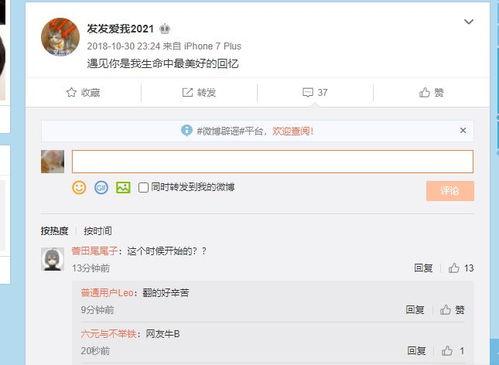Attach a picture with the image icon
This screenshot has height=365, width=499.
tap(123, 188)
